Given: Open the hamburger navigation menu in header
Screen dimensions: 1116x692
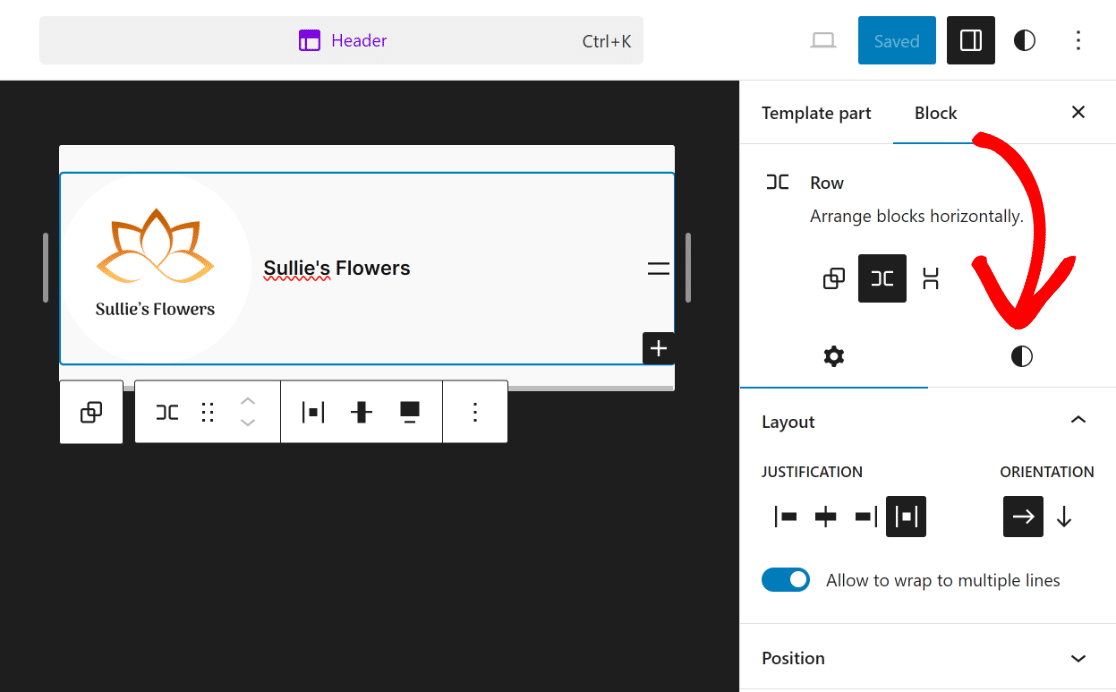Looking at the screenshot, I should pyautogui.click(x=658, y=268).
